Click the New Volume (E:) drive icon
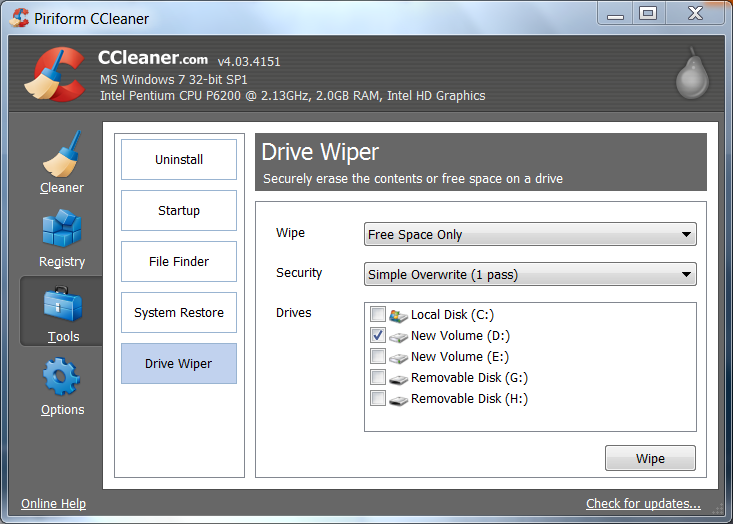 point(398,358)
